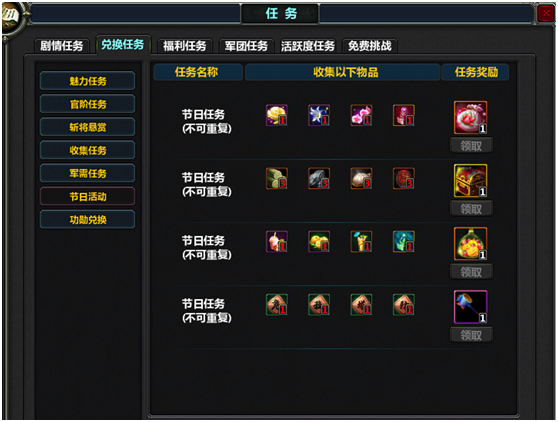
Task: Click the oranges fruit item icon
Action: point(319,241)
